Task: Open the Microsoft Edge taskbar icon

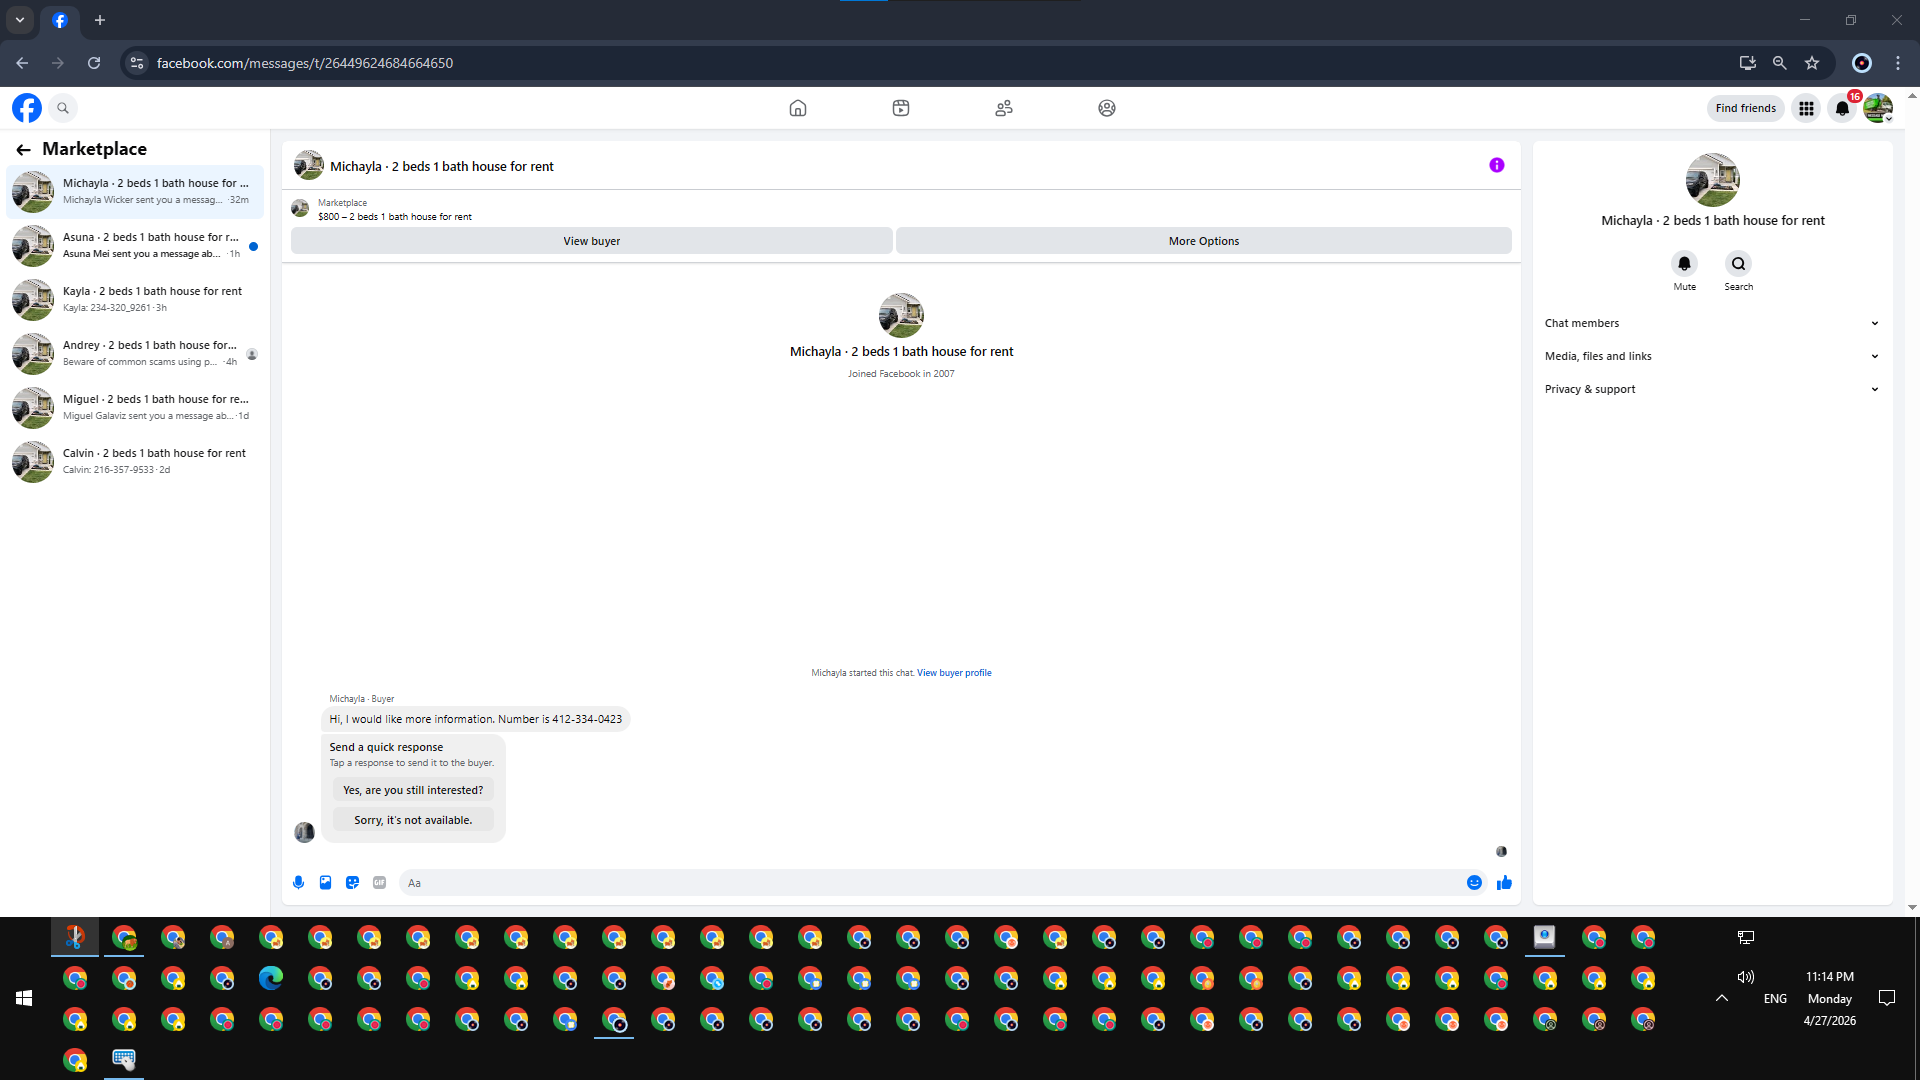Action: [271, 978]
